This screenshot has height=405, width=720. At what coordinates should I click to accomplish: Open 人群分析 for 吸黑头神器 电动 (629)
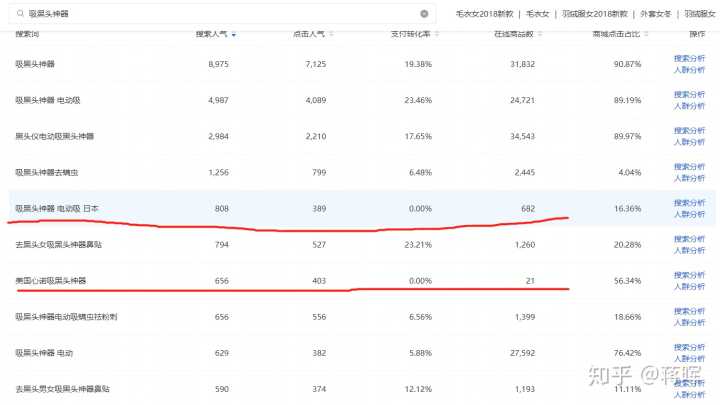(689, 359)
